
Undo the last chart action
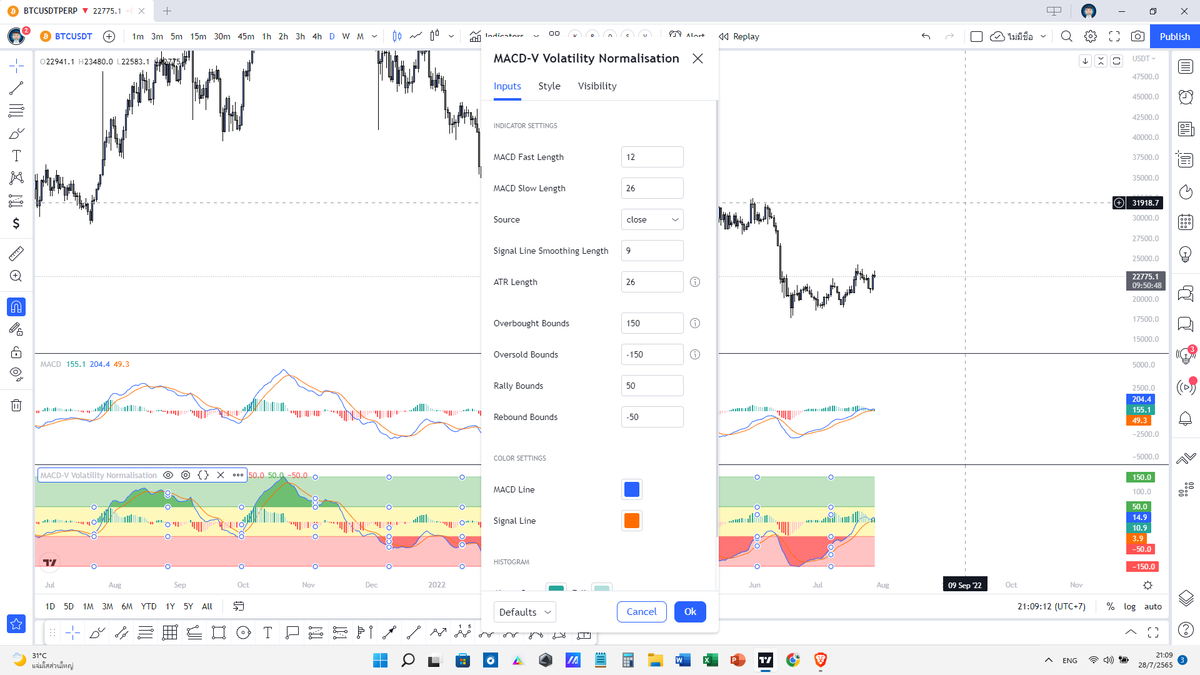pos(925,36)
